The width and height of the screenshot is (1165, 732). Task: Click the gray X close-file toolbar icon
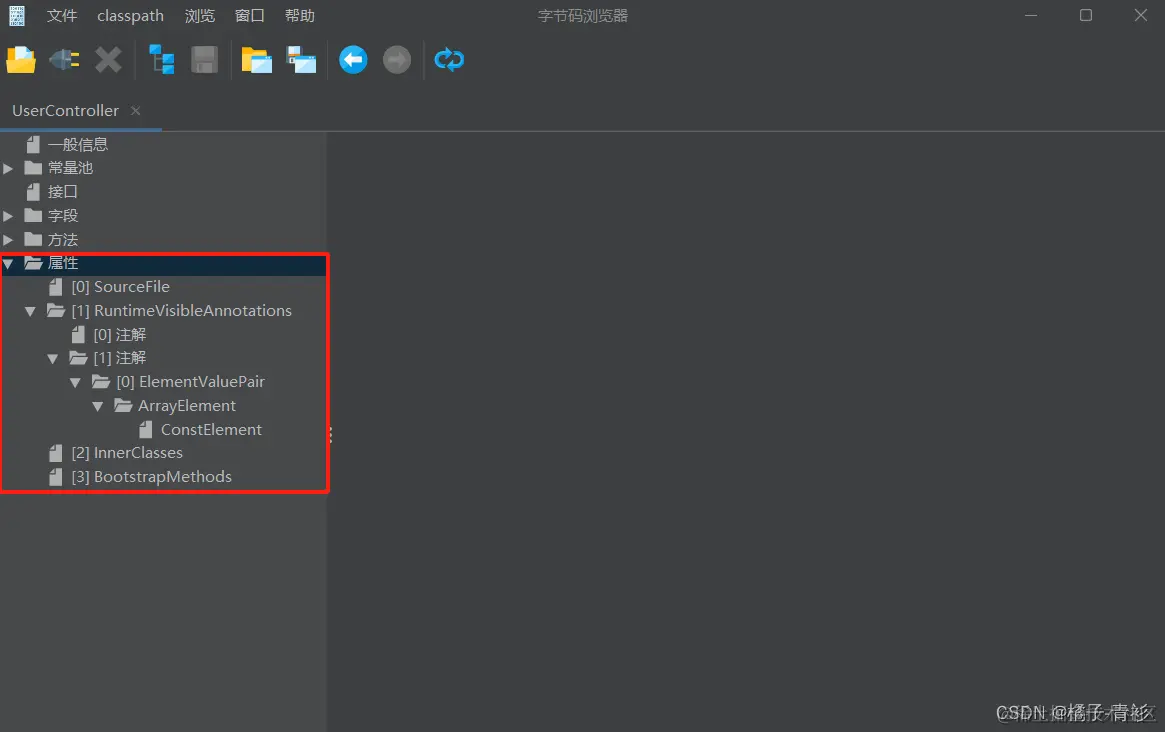coord(108,60)
